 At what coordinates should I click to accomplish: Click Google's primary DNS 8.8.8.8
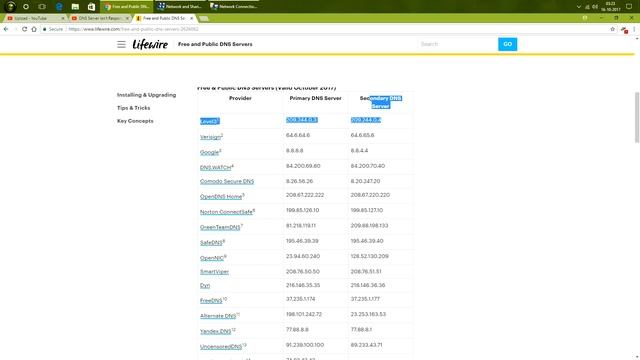coord(294,151)
